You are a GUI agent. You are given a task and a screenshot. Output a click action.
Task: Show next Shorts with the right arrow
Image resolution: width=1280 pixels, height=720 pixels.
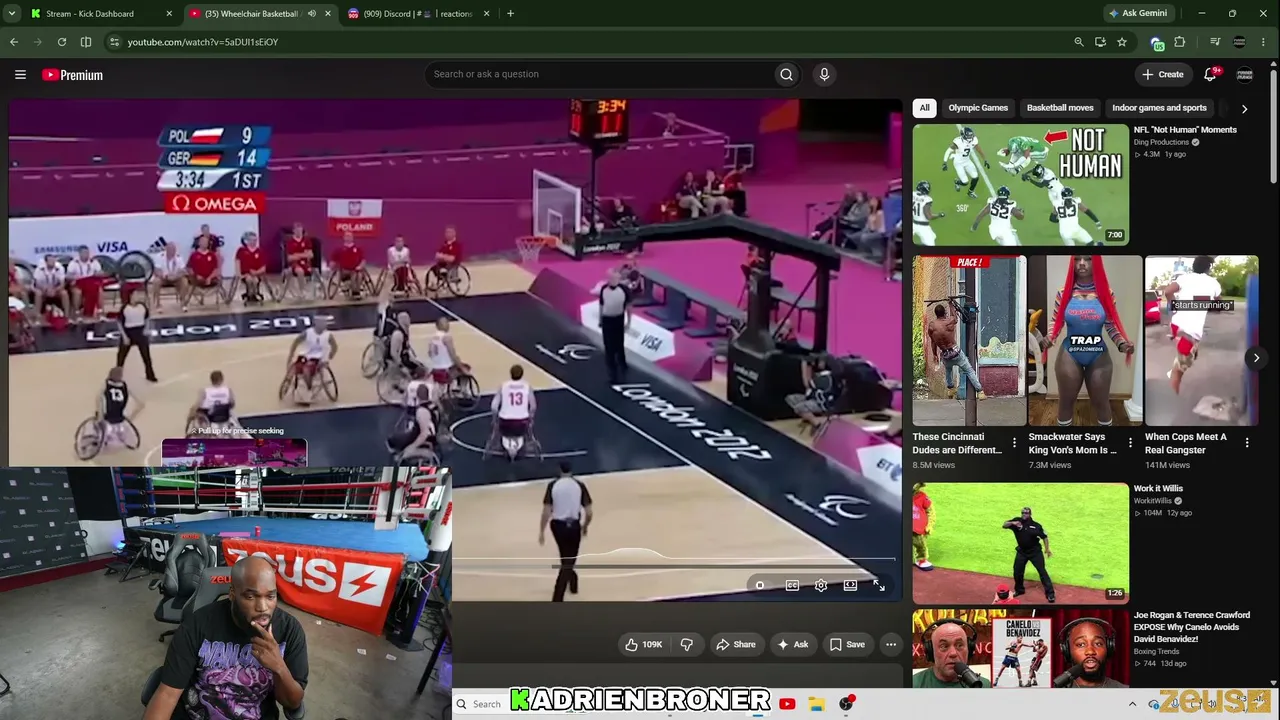(x=1257, y=358)
